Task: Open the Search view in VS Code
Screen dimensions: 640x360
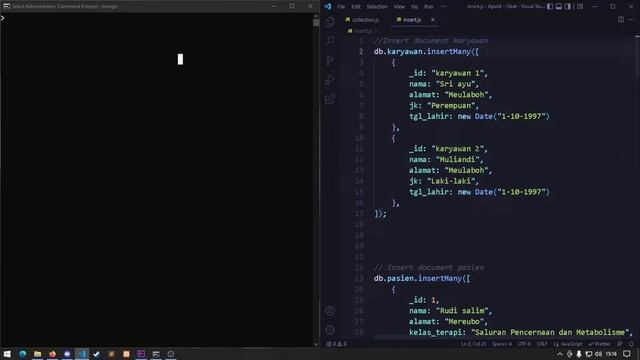Action: coord(330,40)
